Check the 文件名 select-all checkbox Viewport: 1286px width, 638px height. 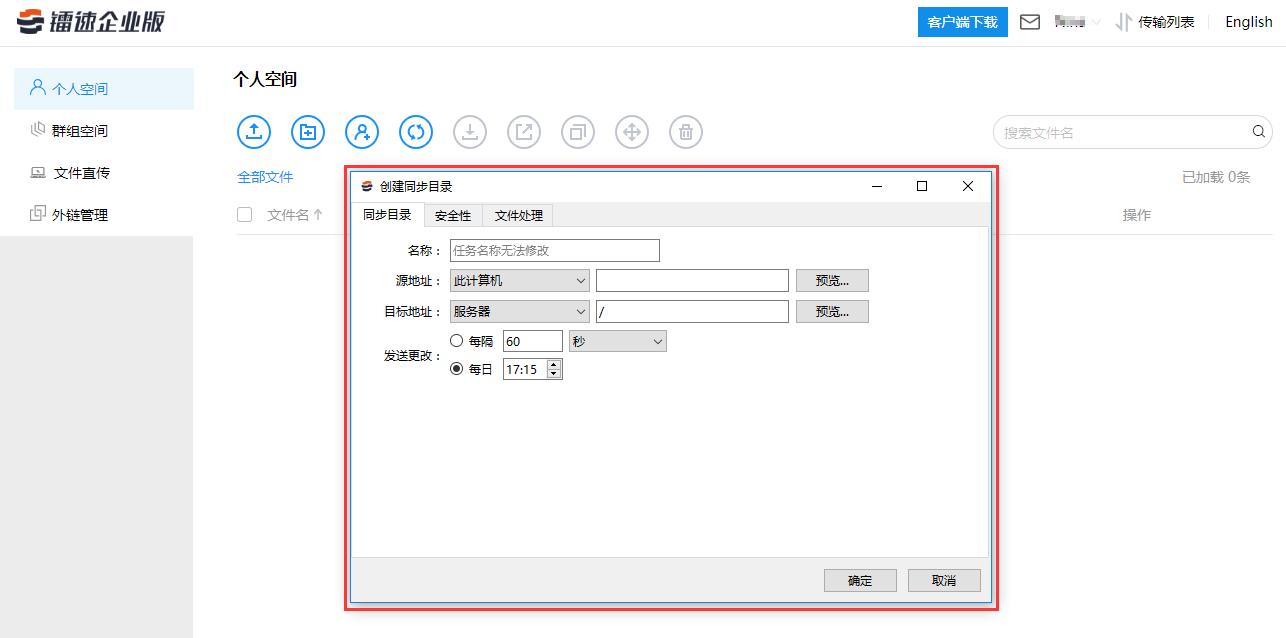pyautogui.click(x=244, y=213)
